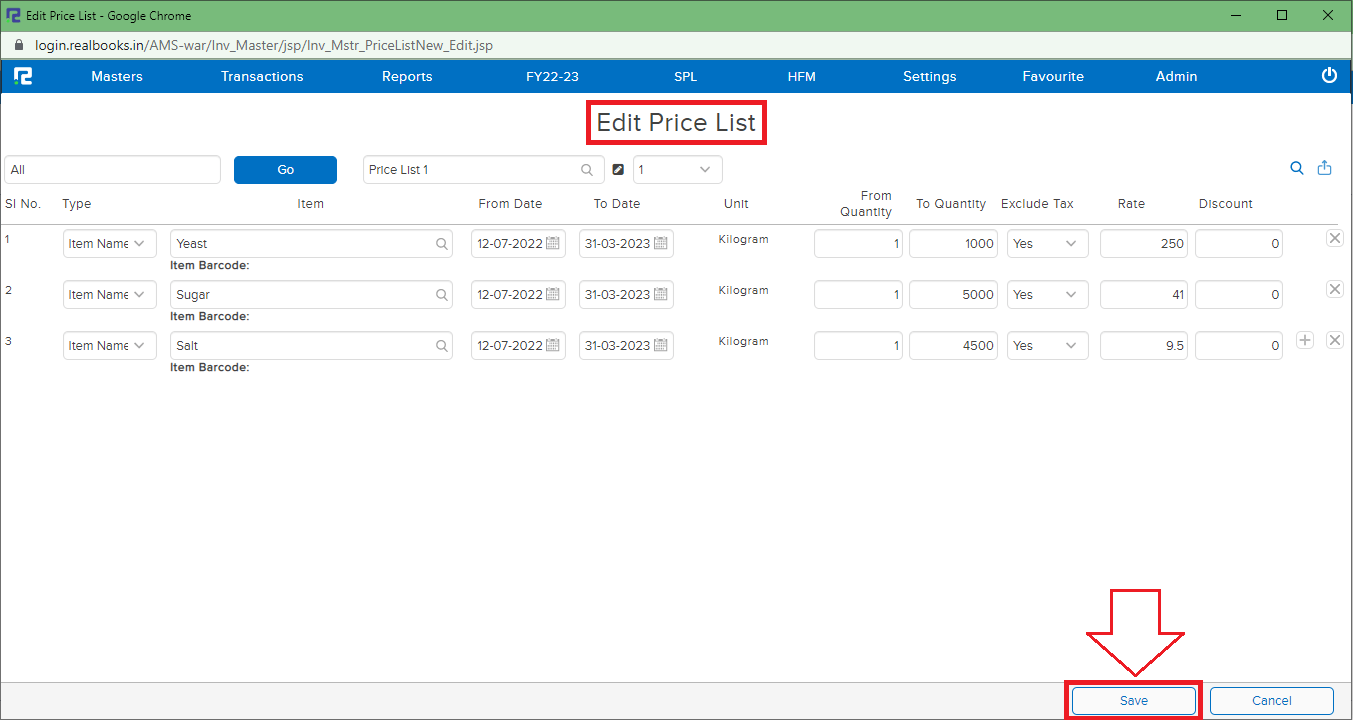The height and width of the screenshot is (720, 1353).
Task: Click the RealBooks logo icon
Action: tap(23, 76)
